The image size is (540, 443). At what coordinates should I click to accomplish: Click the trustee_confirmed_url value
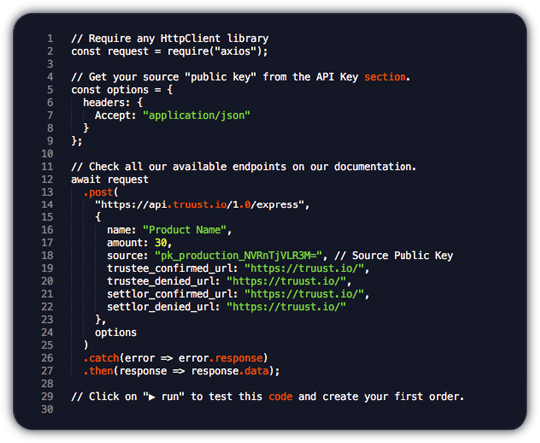[x=304, y=268]
